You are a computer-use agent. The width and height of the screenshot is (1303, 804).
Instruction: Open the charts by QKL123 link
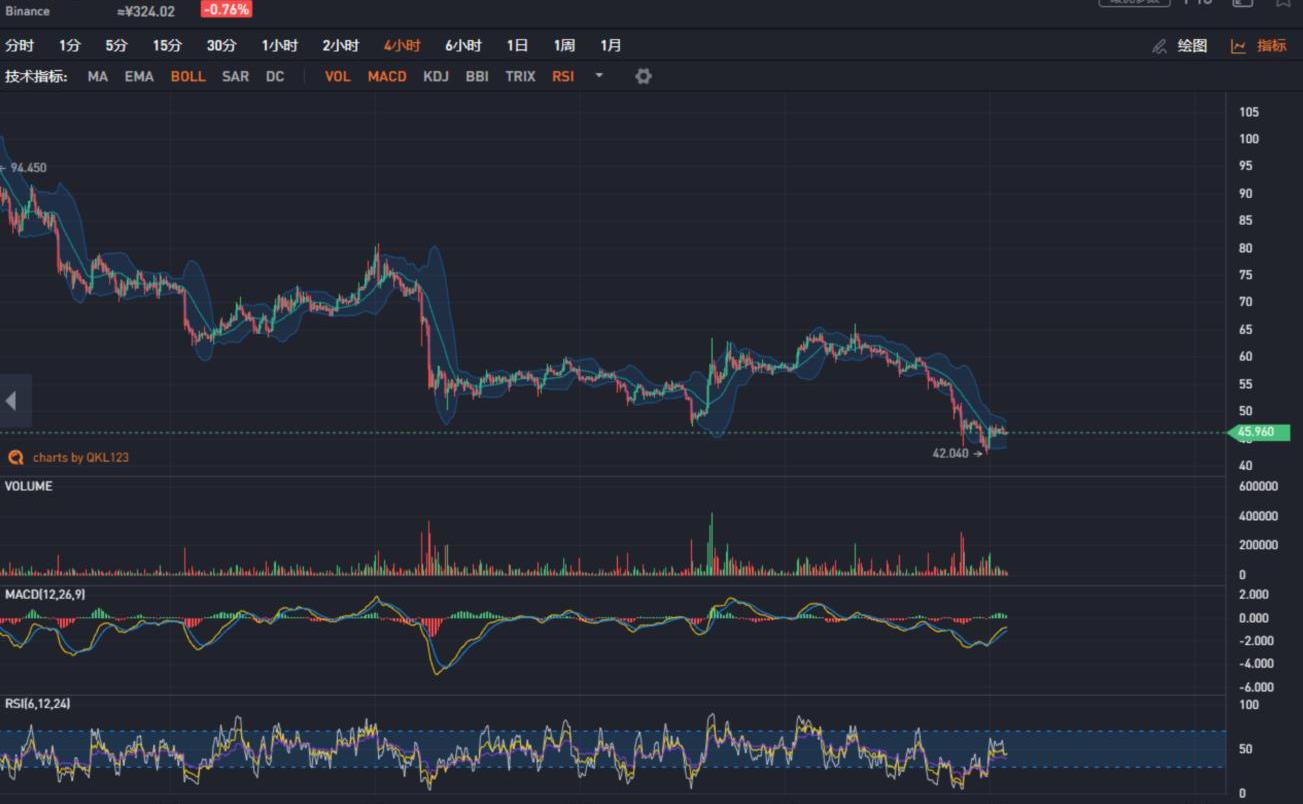[80, 457]
